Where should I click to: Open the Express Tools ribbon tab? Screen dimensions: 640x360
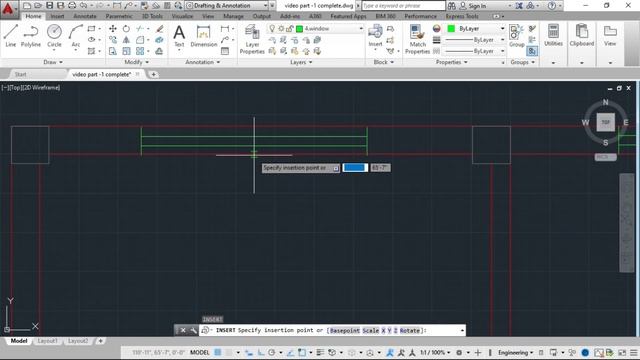click(462, 16)
